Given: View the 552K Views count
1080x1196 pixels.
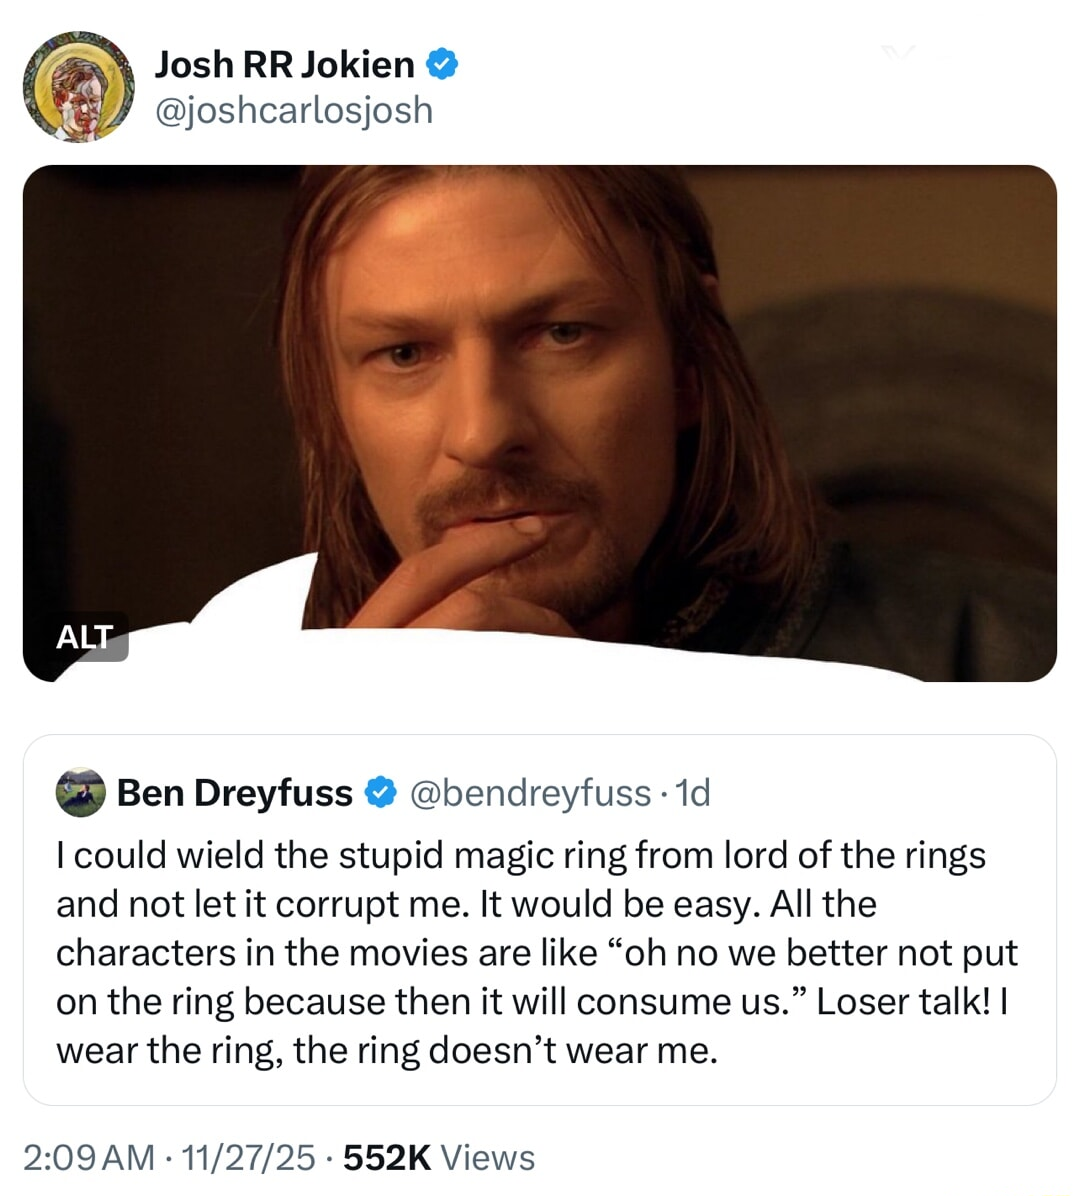Looking at the screenshot, I should 387,1157.
